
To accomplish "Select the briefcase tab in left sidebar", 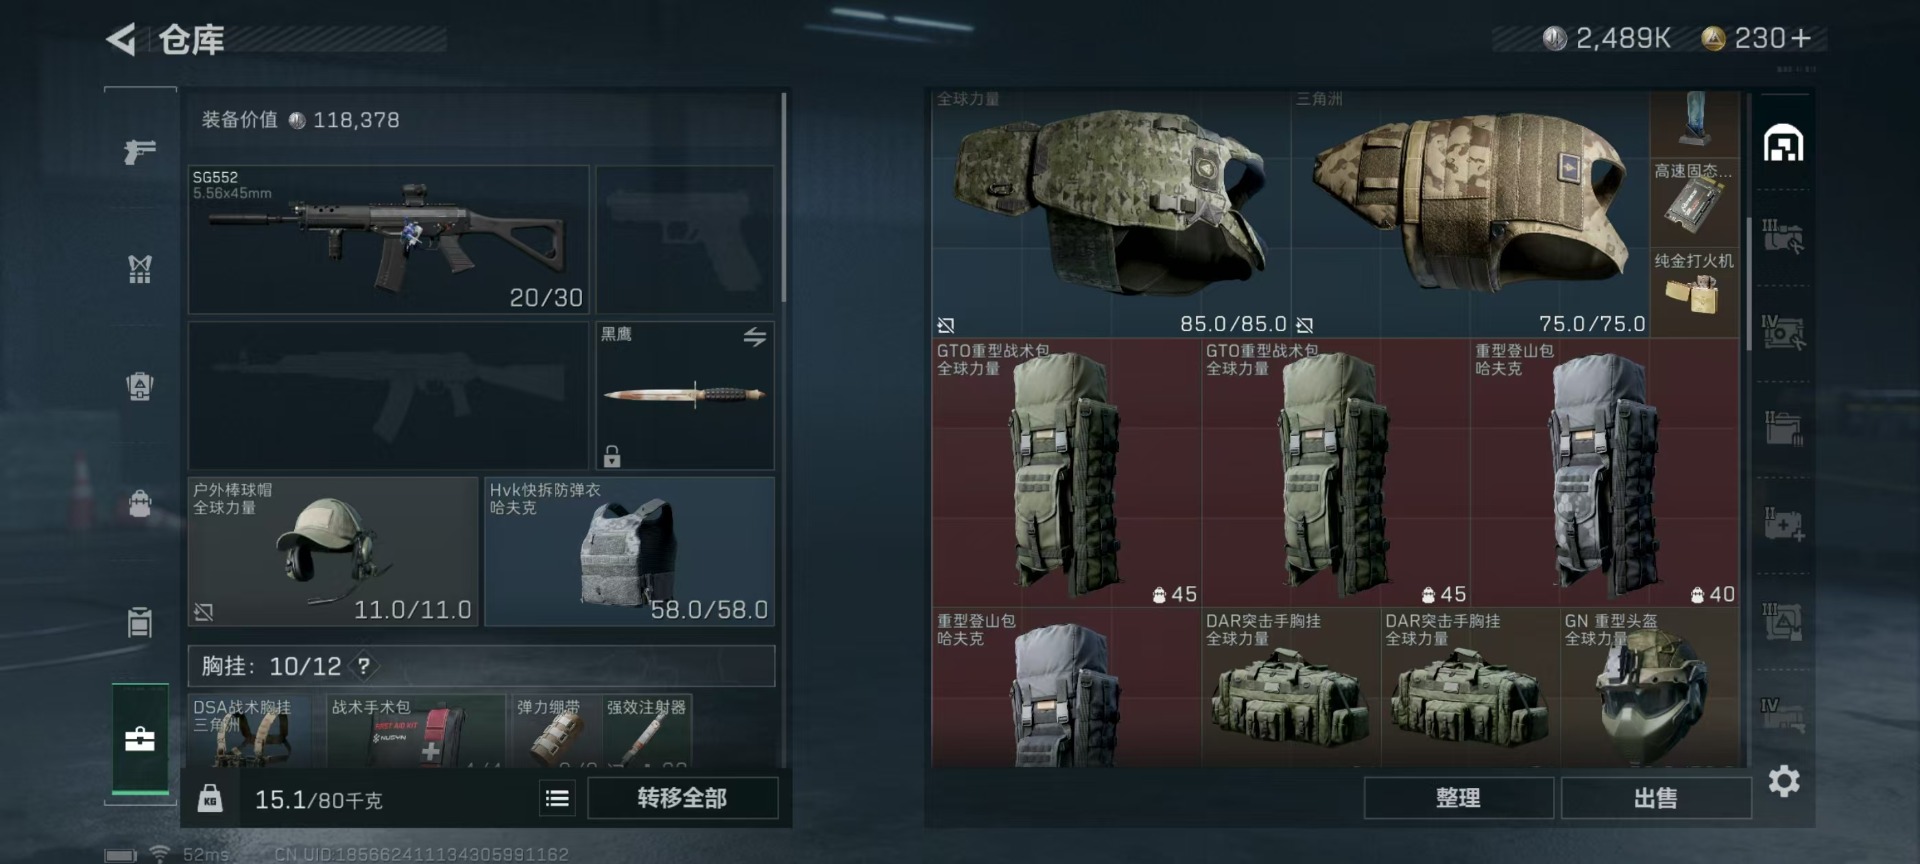I will coord(140,739).
